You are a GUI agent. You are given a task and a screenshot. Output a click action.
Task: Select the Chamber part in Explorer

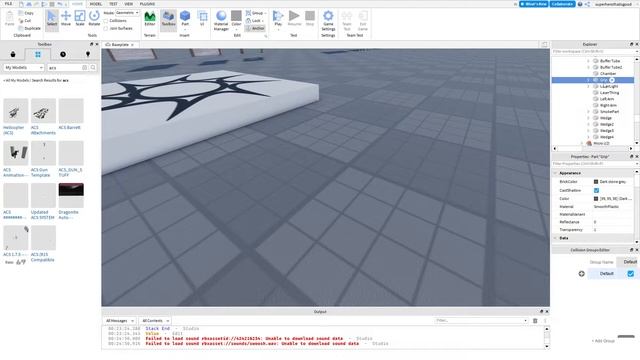click(608, 73)
